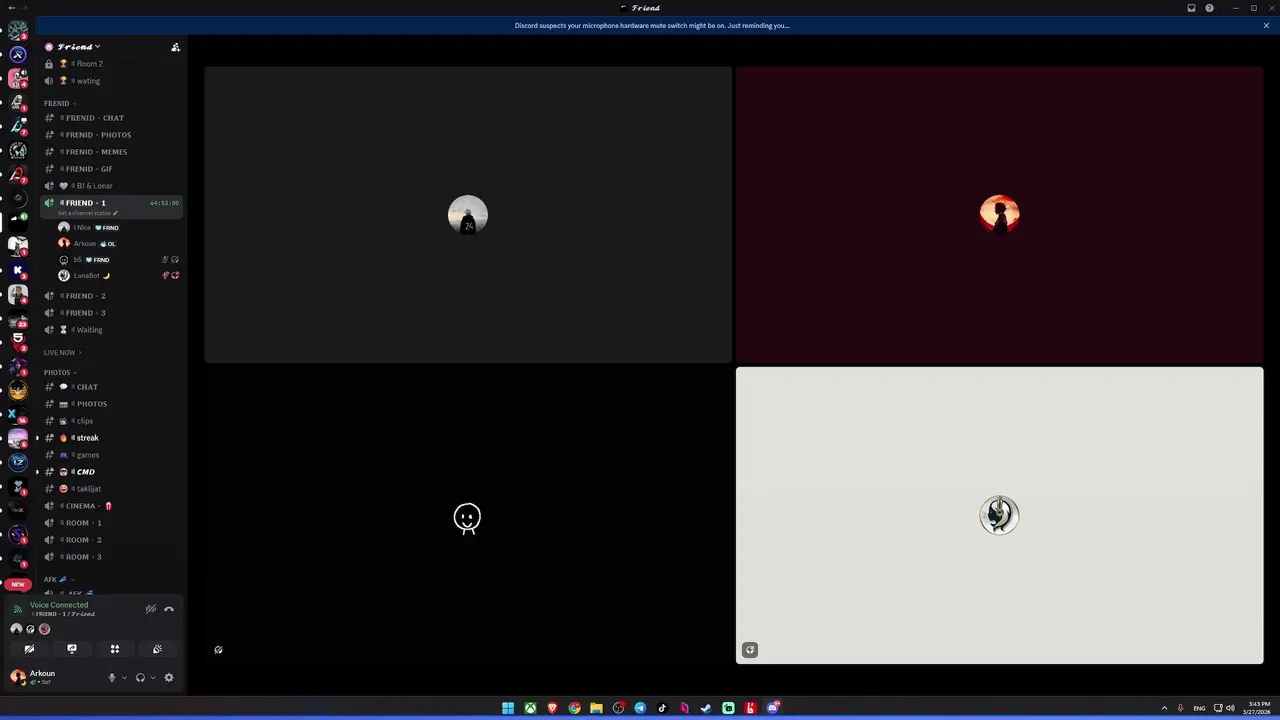Open Steam from taskbar
1280x720 pixels.
pyautogui.click(x=706, y=708)
